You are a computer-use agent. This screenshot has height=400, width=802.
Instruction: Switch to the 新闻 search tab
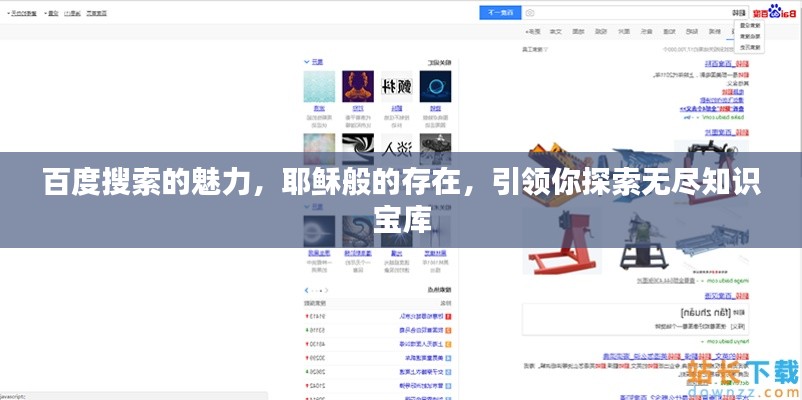pyautogui.click(x=716, y=32)
